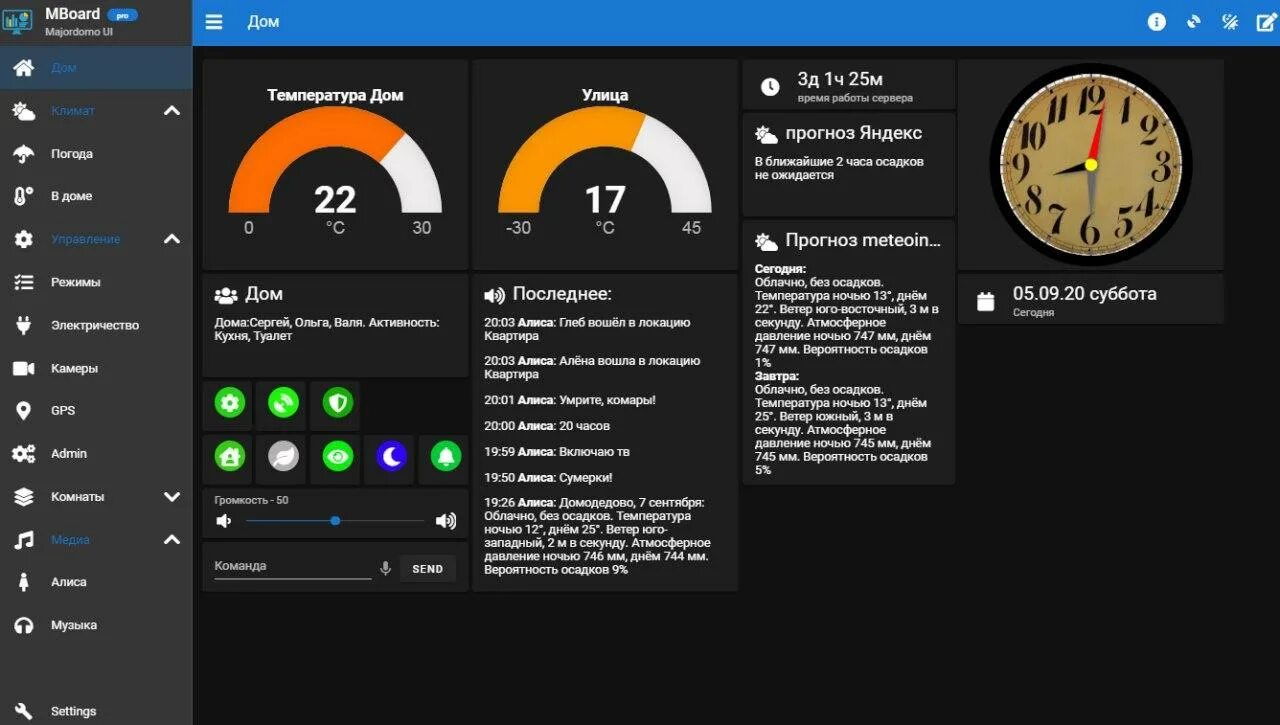
Task: Click the 'Алёна вошла в локацию' entry
Action: click(592, 367)
